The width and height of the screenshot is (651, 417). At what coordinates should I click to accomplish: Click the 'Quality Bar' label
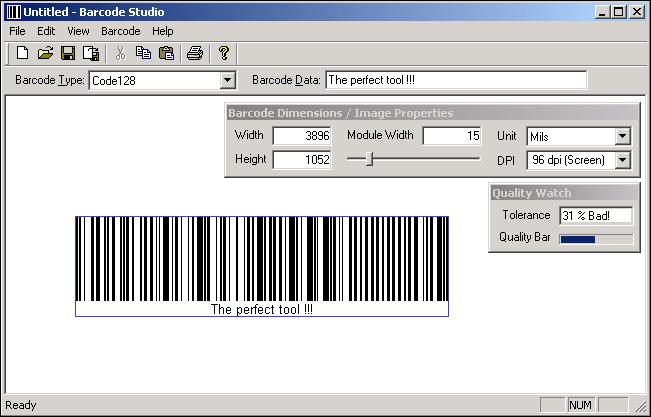coord(525,237)
